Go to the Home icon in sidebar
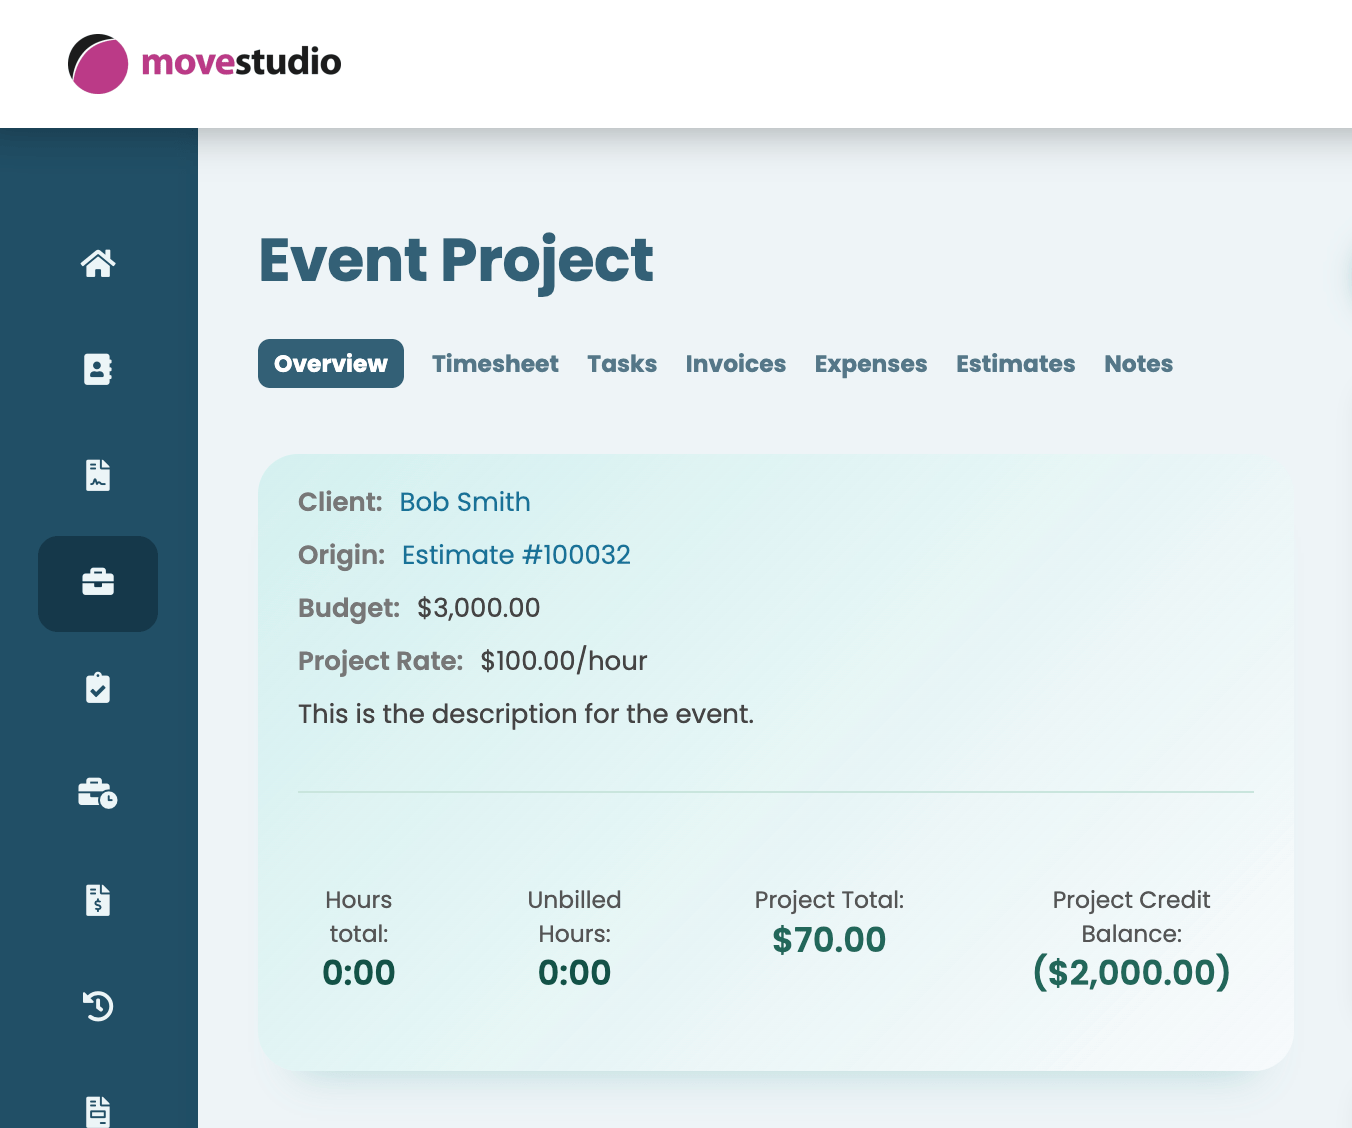Image resolution: width=1352 pixels, height=1128 pixels. coord(98,264)
